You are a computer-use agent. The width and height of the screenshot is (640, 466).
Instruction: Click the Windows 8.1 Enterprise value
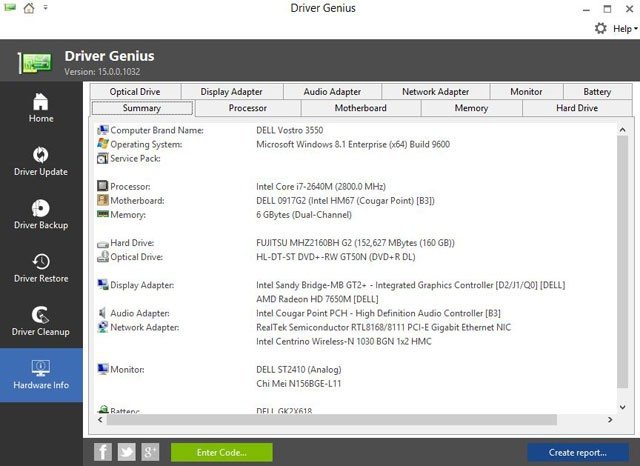click(x=353, y=144)
